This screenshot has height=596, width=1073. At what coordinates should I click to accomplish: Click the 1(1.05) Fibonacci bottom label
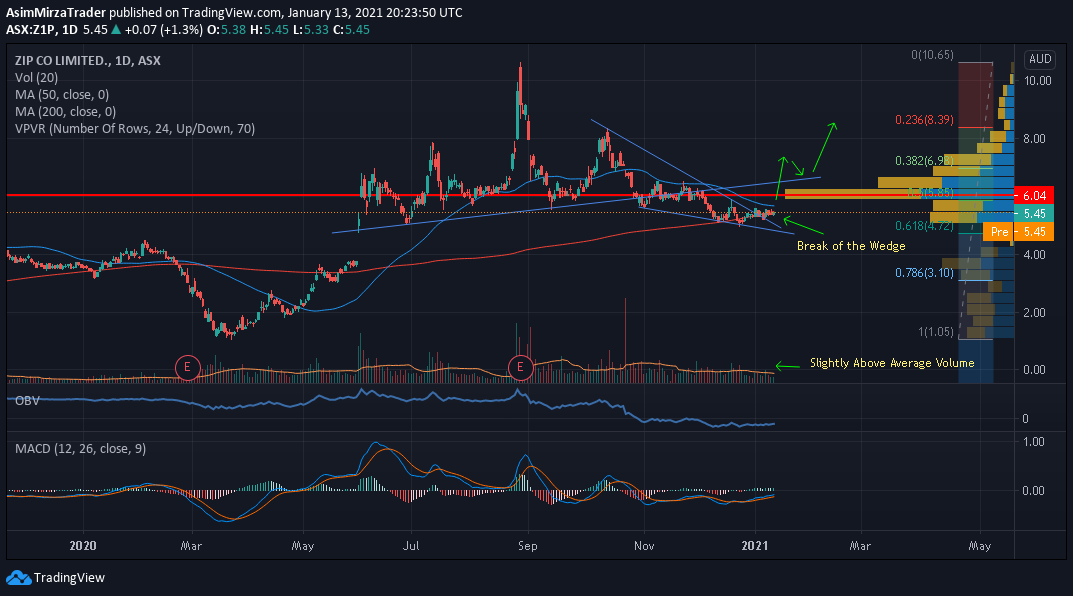tap(935, 332)
